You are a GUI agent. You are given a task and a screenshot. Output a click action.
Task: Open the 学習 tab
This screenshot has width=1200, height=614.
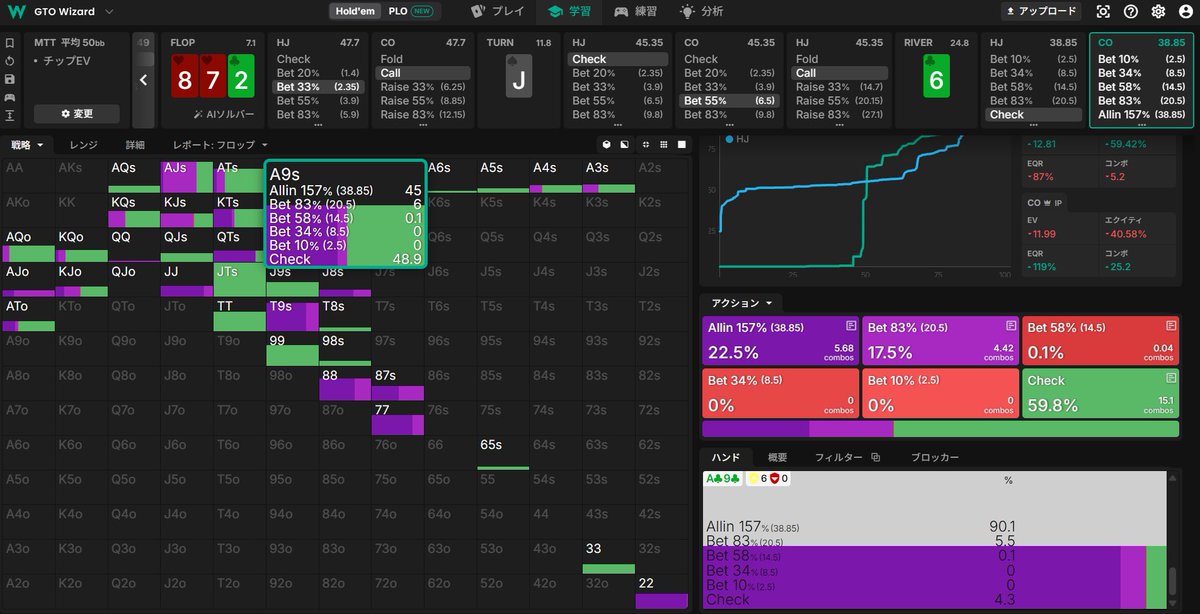569,12
